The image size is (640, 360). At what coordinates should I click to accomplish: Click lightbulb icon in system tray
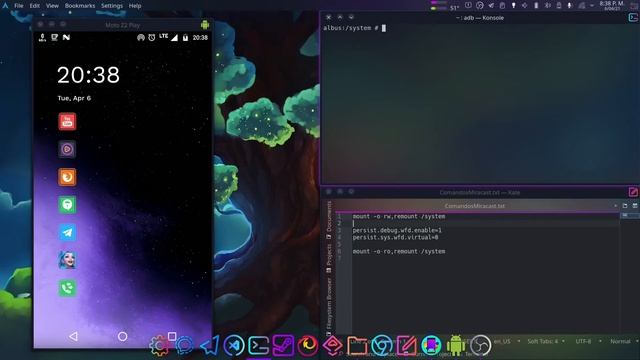click(513, 6)
